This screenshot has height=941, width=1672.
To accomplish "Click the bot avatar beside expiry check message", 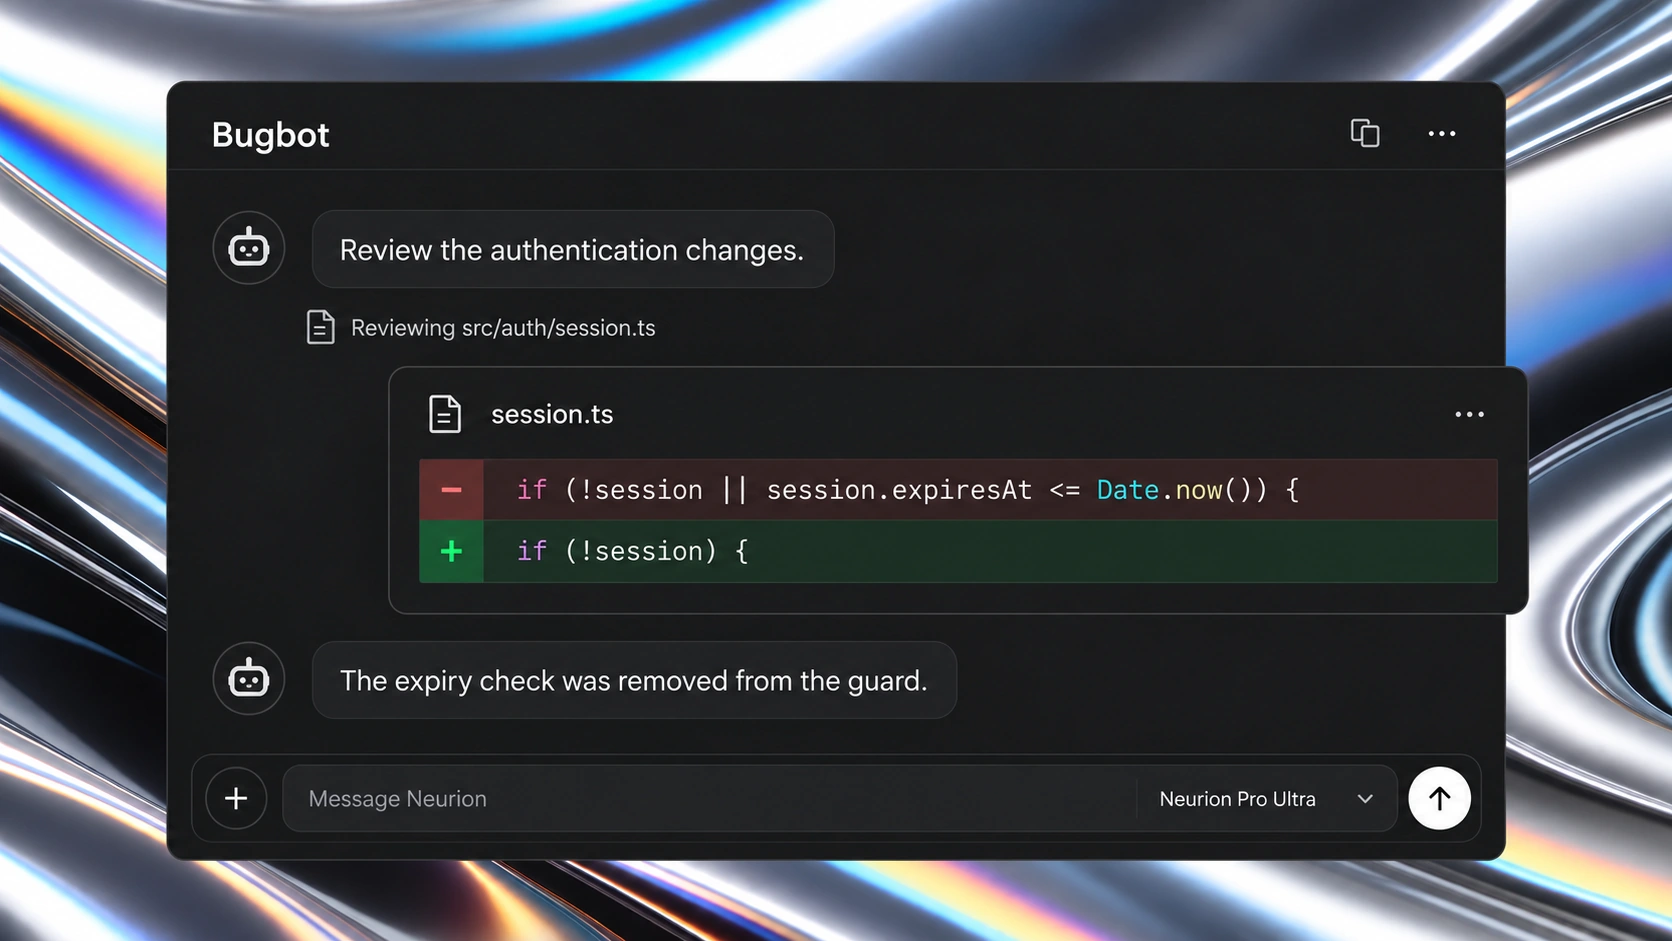I will [x=249, y=679].
